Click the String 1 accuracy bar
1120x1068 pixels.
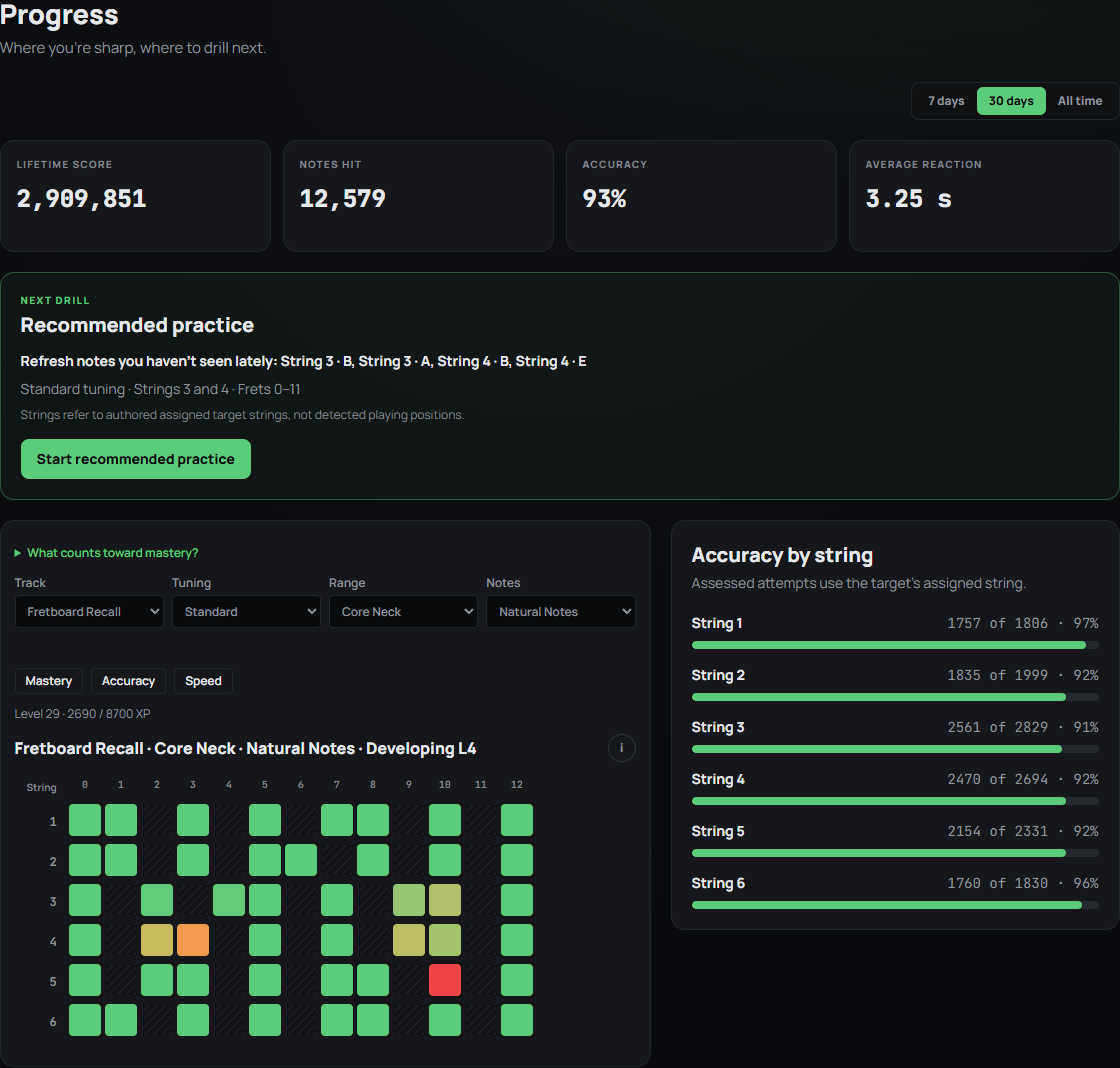(895, 645)
